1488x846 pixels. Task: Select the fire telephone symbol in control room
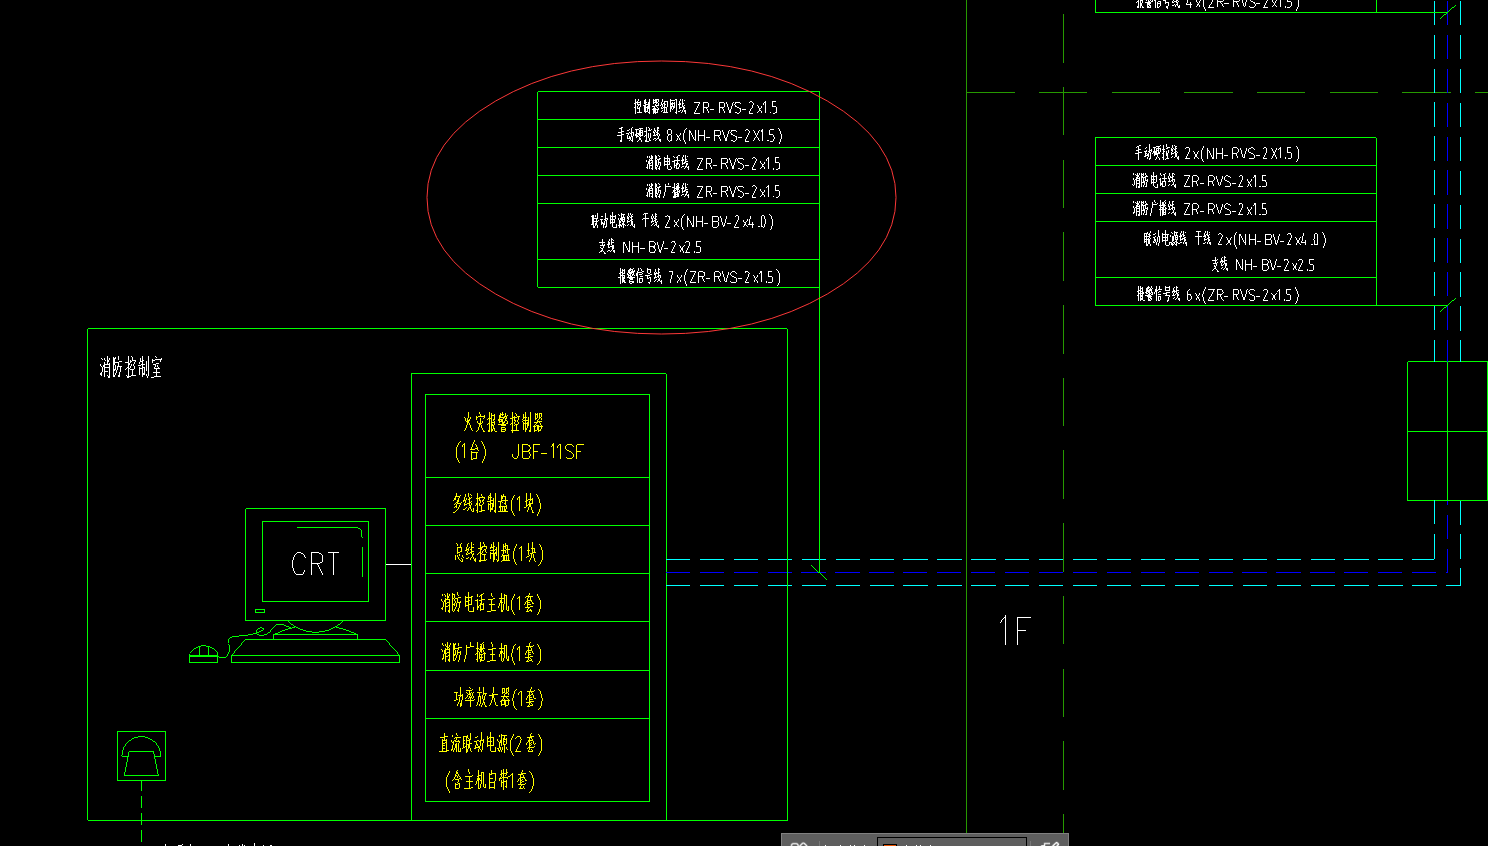coord(141,756)
